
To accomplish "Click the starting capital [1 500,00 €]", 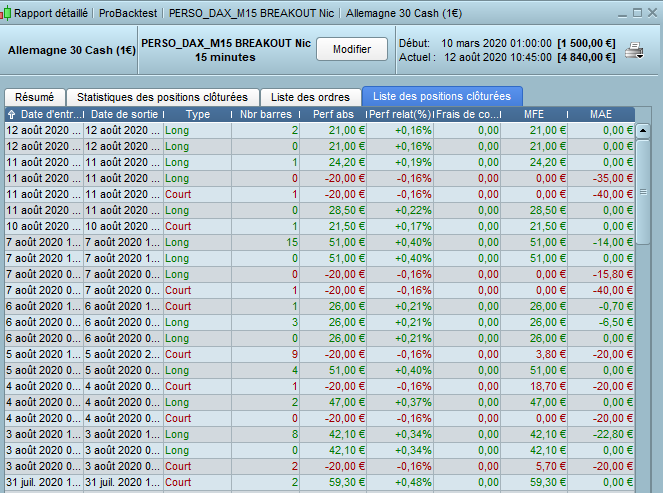I will click(x=586, y=44).
